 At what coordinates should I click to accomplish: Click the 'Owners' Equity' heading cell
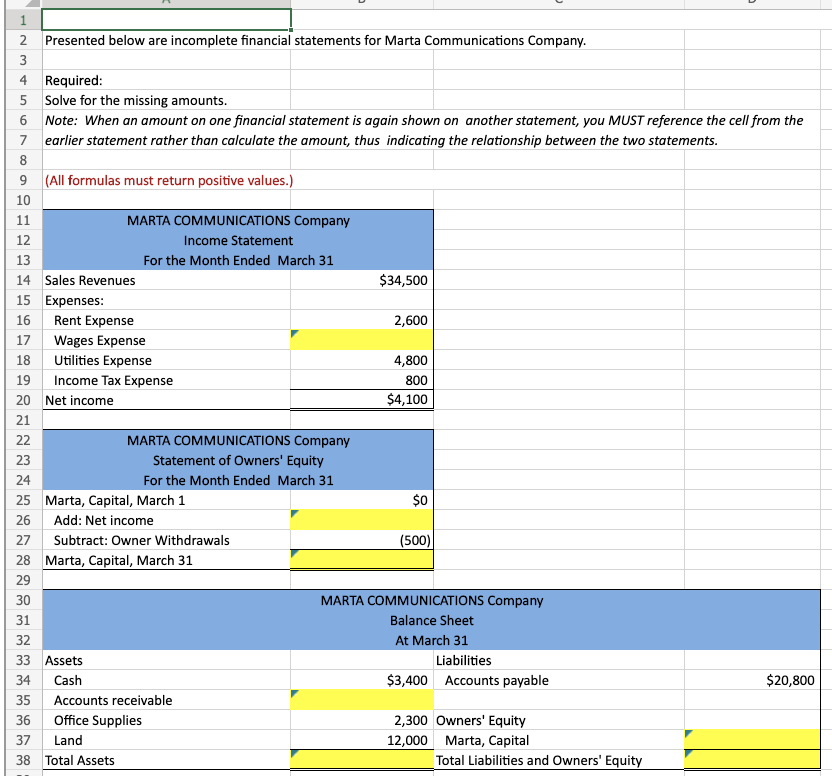click(x=559, y=720)
